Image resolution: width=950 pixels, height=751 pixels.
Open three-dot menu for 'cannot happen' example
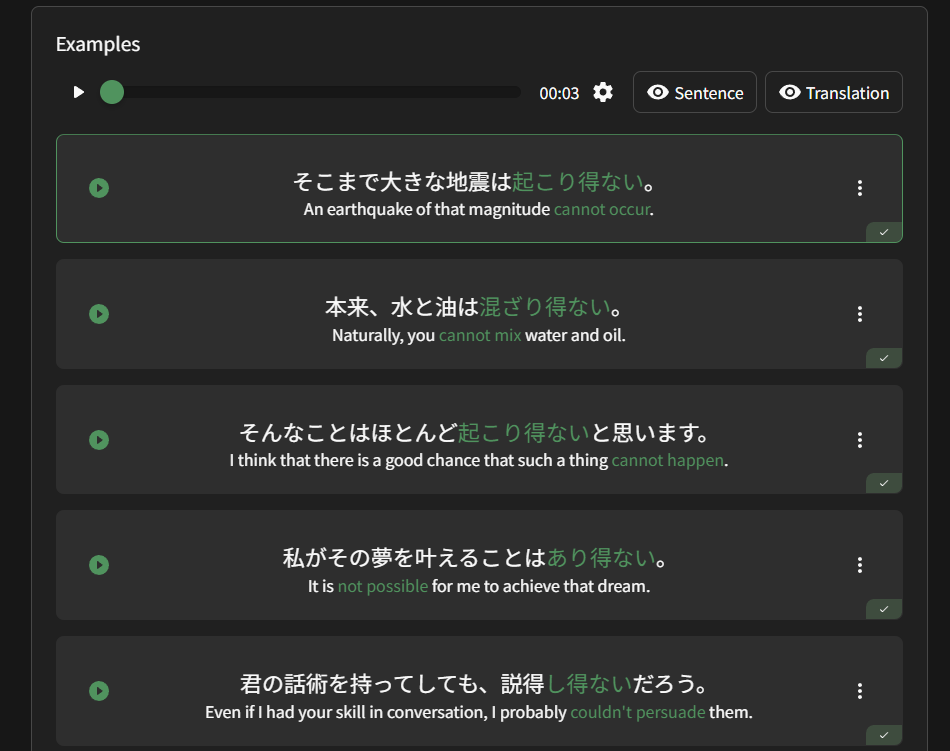(859, 440)
